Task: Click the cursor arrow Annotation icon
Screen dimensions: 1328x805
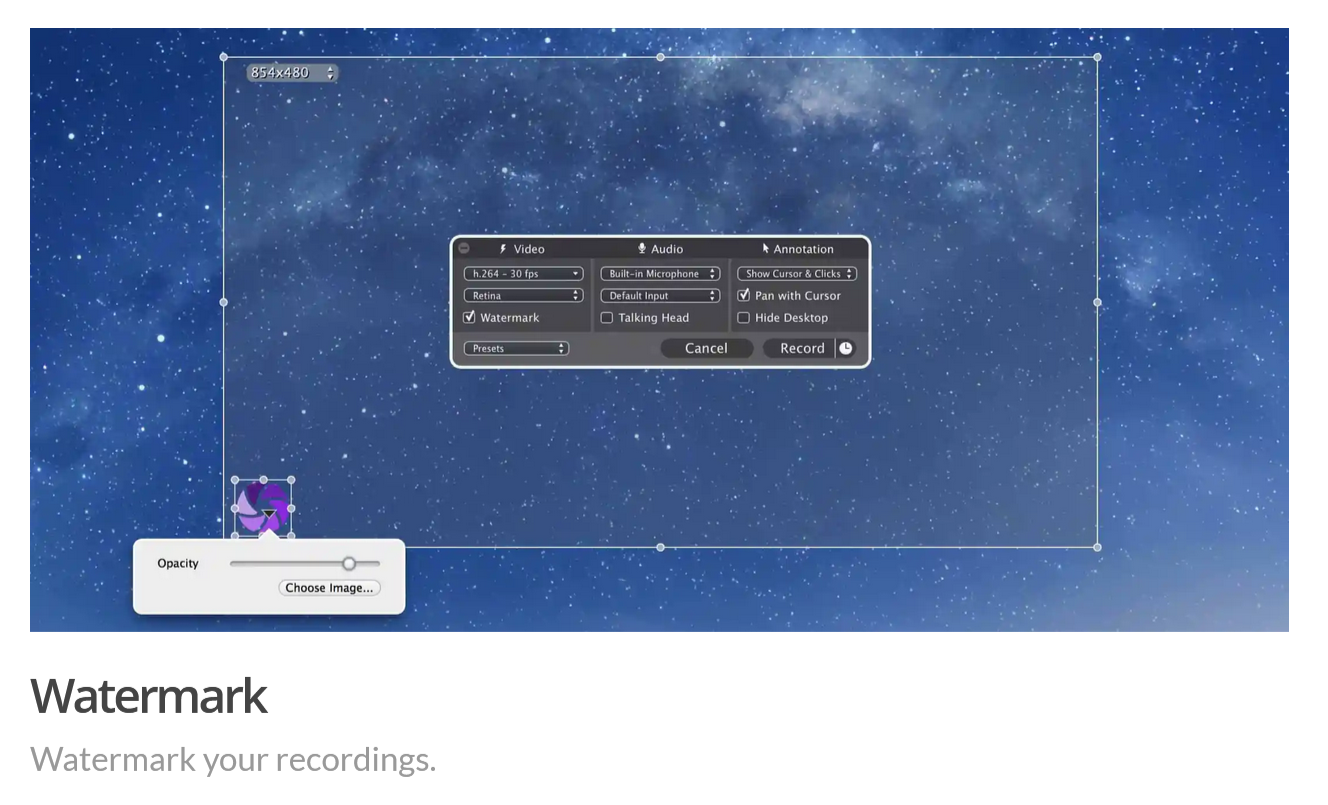Action: (766, 249)
